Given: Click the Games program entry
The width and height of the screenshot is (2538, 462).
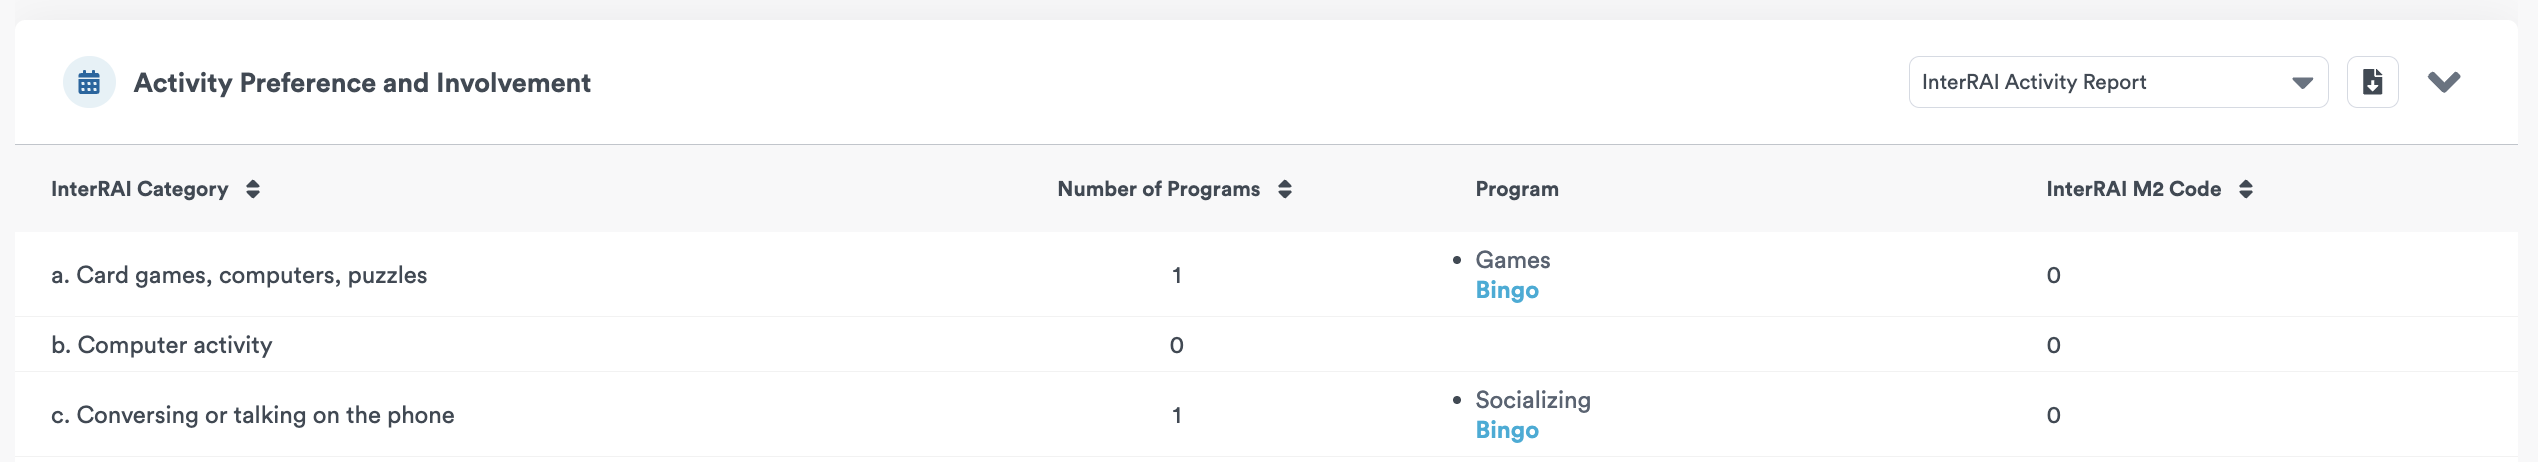Looking at the screenshot, I should click(x=1512, y=260).
